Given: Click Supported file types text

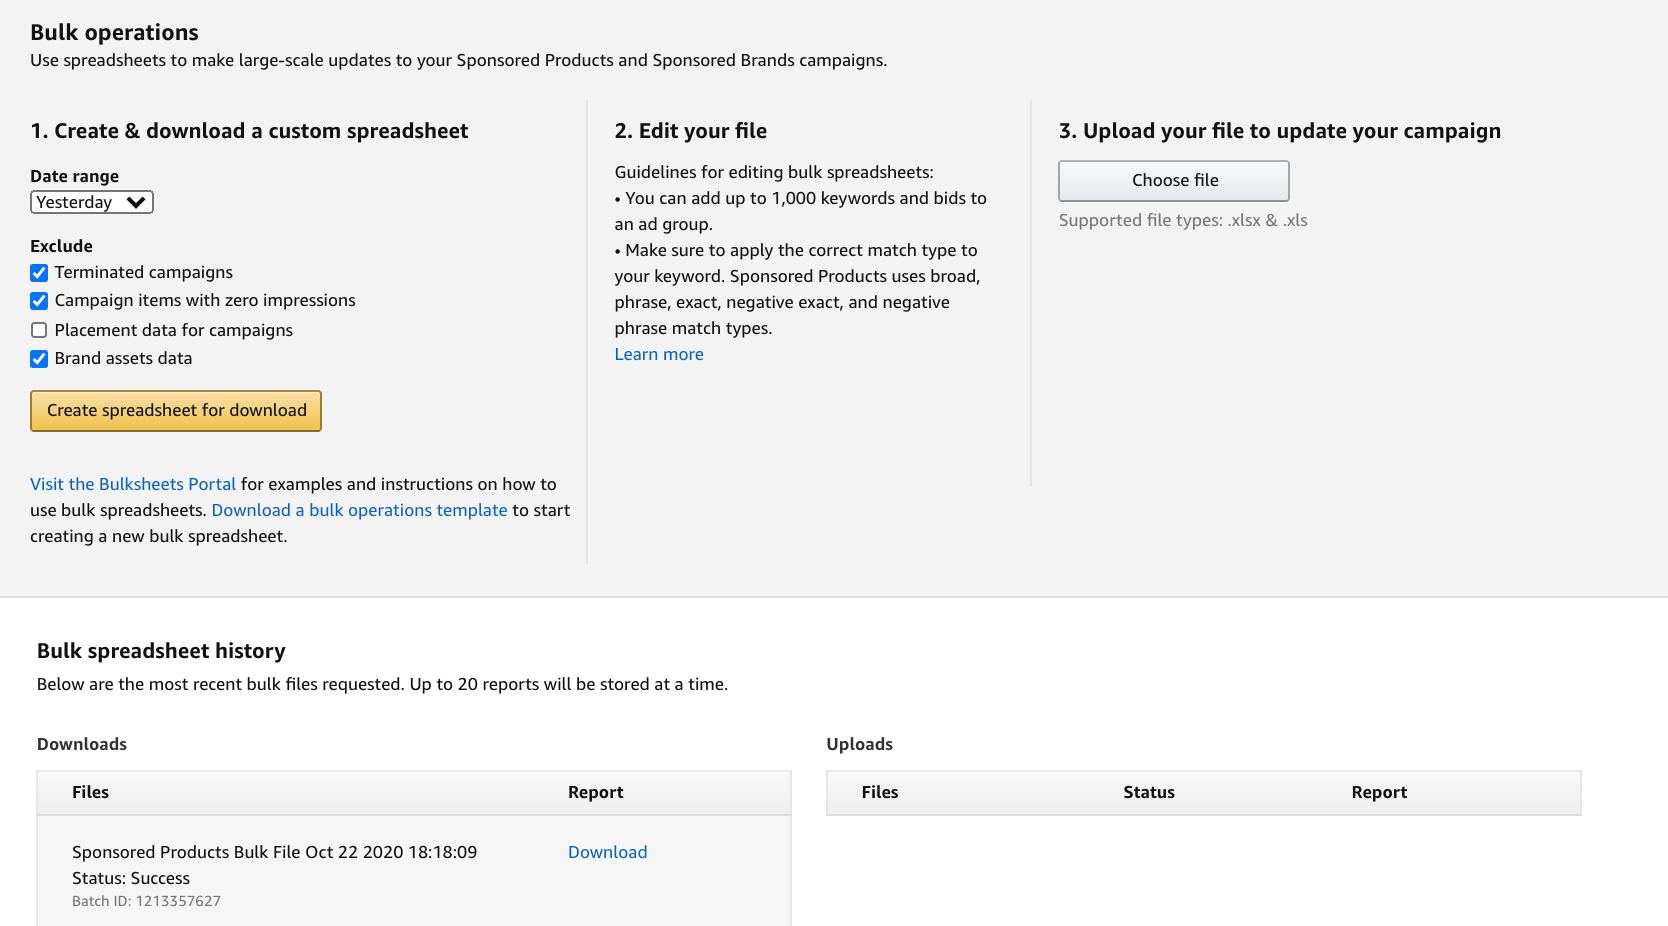Looking at the screenshot, I should [1183, 220].
